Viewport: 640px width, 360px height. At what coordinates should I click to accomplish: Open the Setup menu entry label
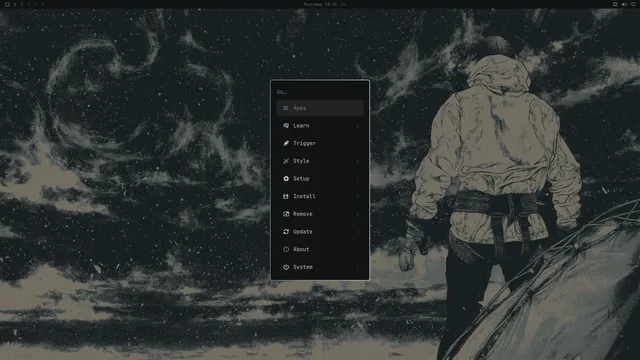[x=301, y=179]
